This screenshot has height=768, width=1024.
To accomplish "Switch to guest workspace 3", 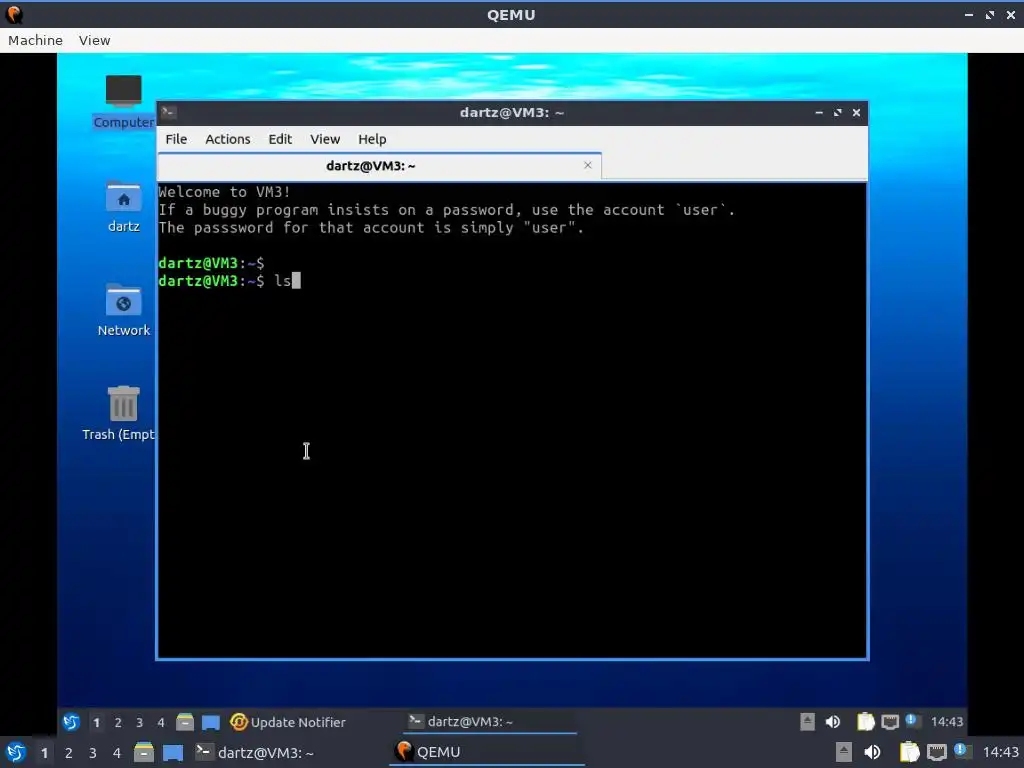I will click(x=139, y=722).
